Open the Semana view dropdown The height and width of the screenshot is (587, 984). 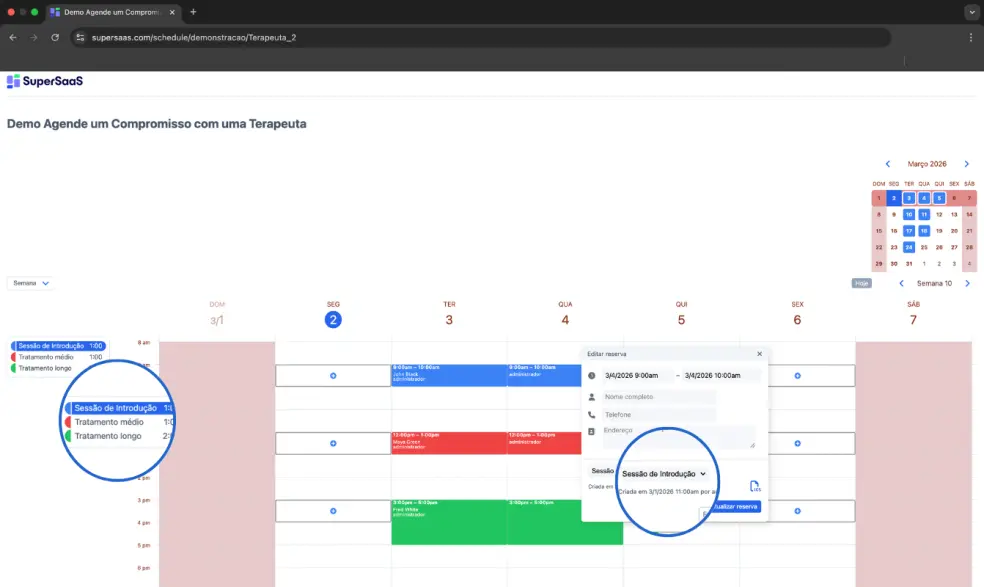point(30,283)
